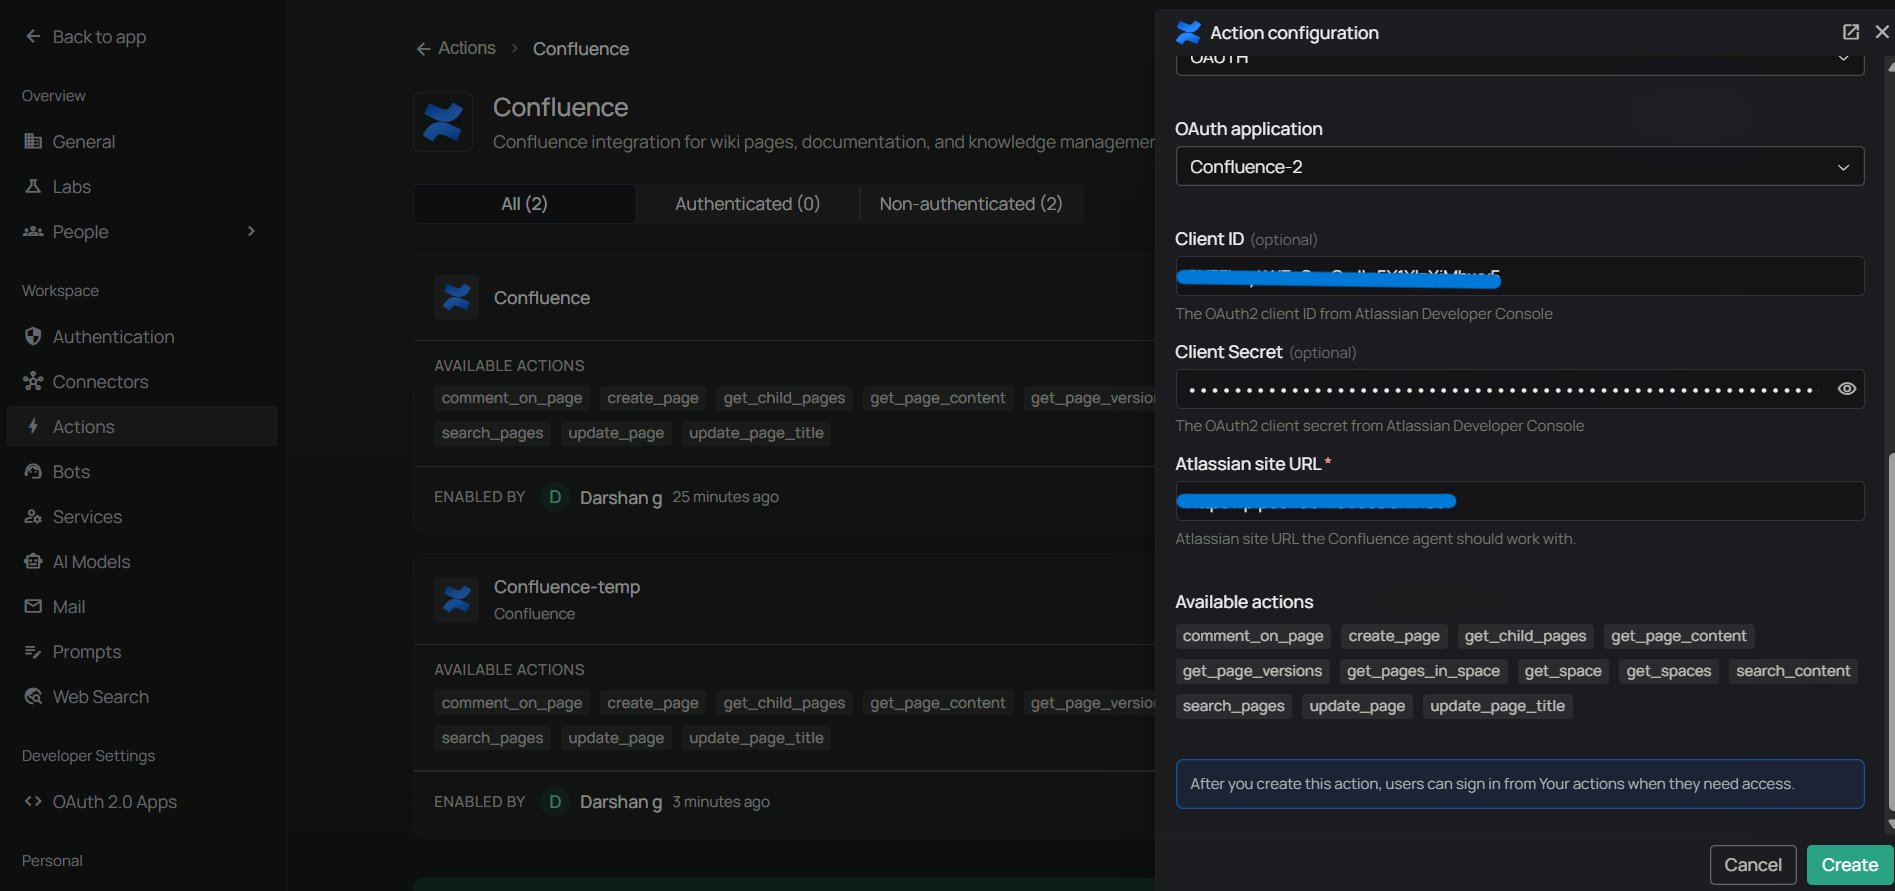Click the large Confluence logo beside page title
Viewport: 1895px width, 891px height.
[443, 122]
